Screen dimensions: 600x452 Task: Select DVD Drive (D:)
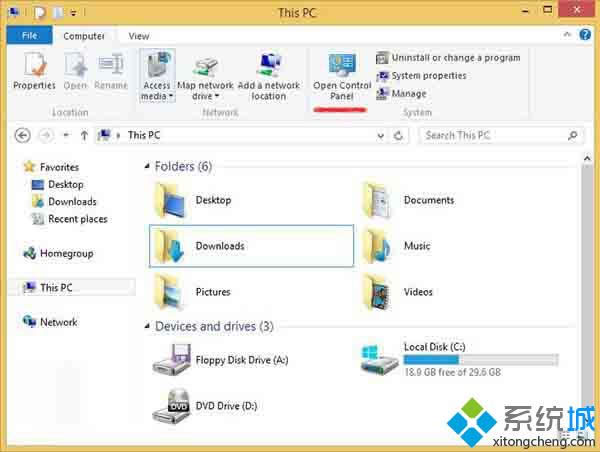point(205,406)
